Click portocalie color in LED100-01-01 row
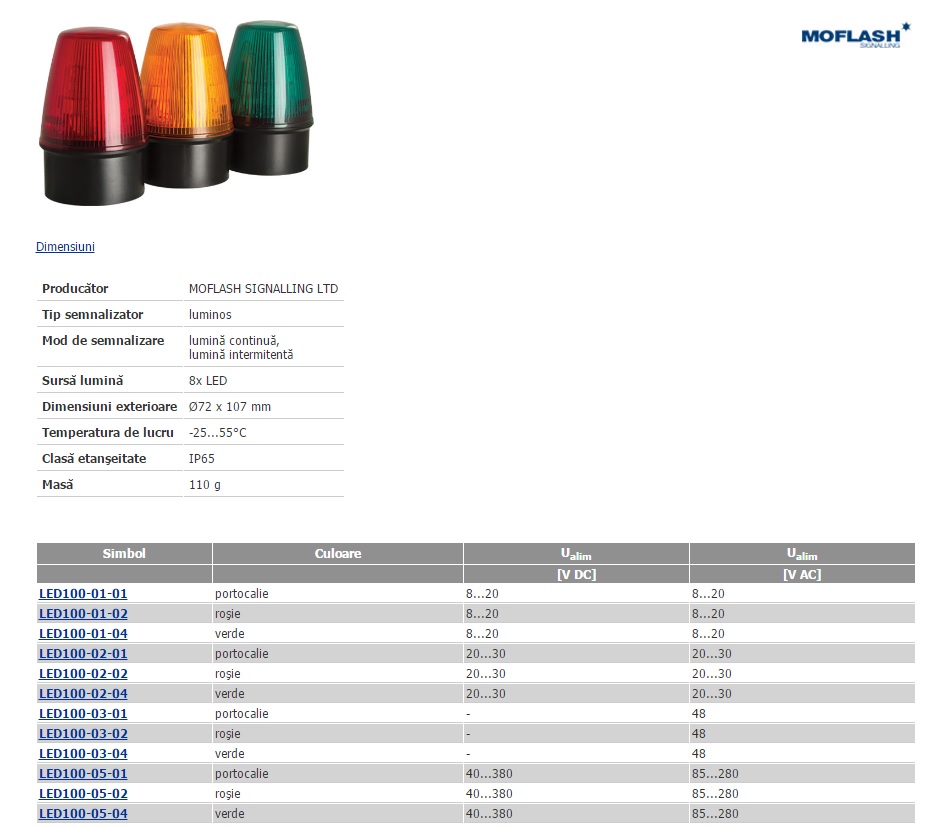925x828 pixels. click(241, 593)
